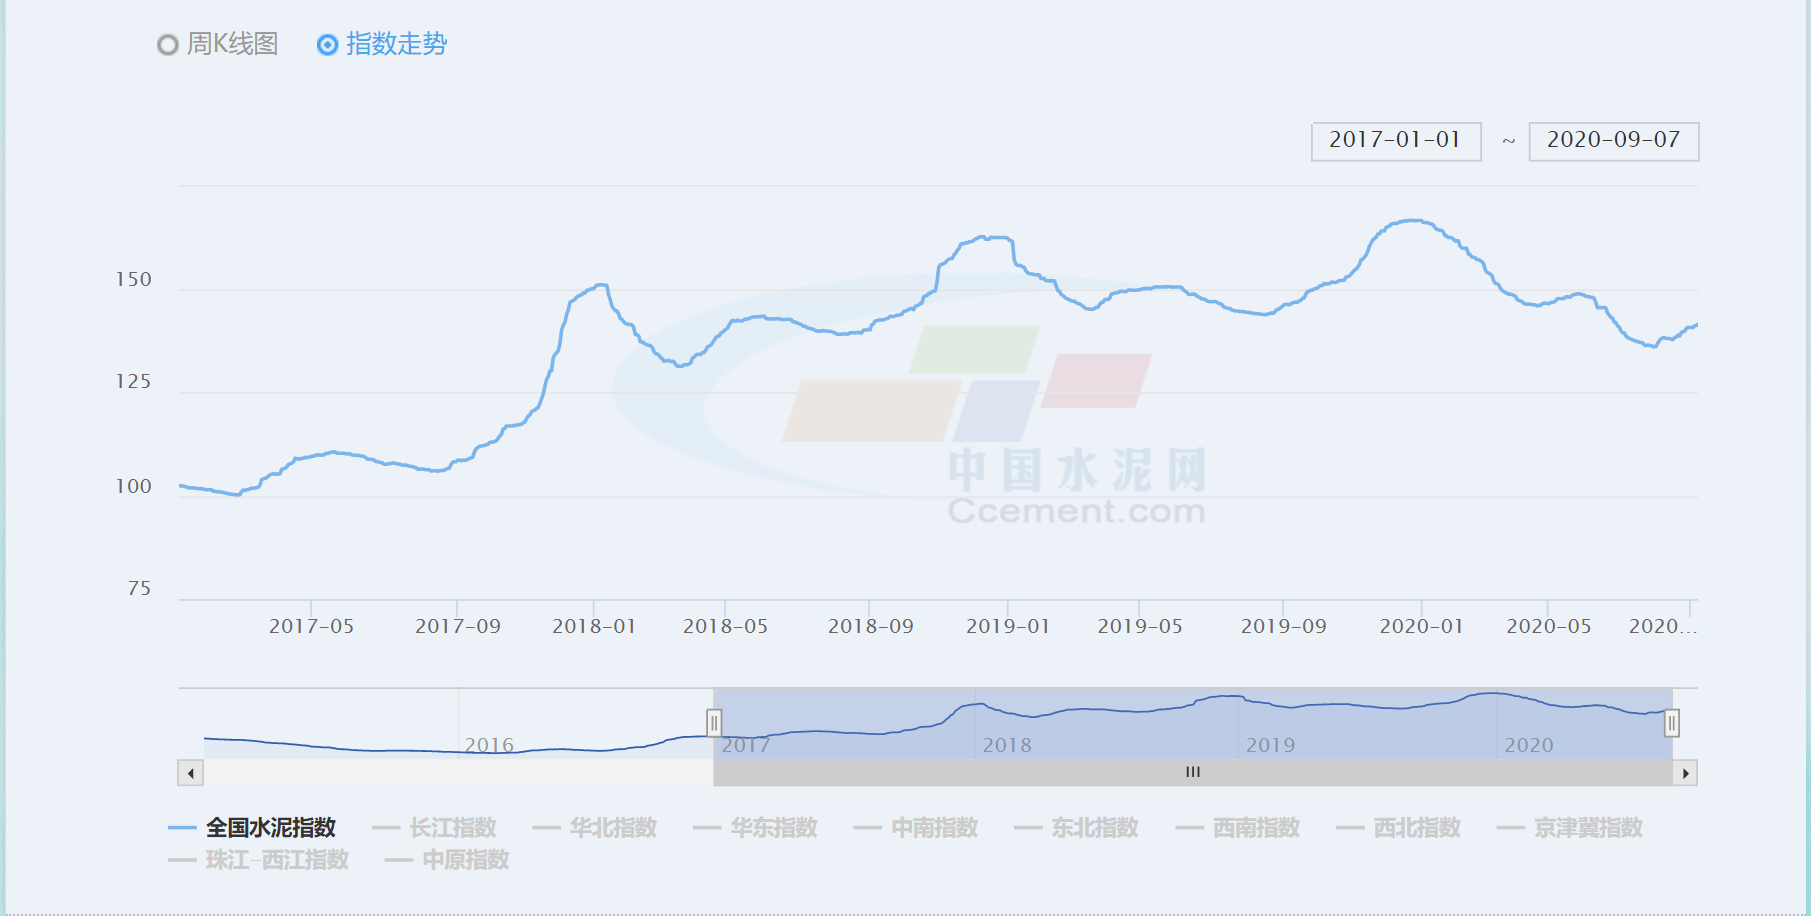
Task: Toggle the 京津冀指数 series on
Action: point(1587,828)
